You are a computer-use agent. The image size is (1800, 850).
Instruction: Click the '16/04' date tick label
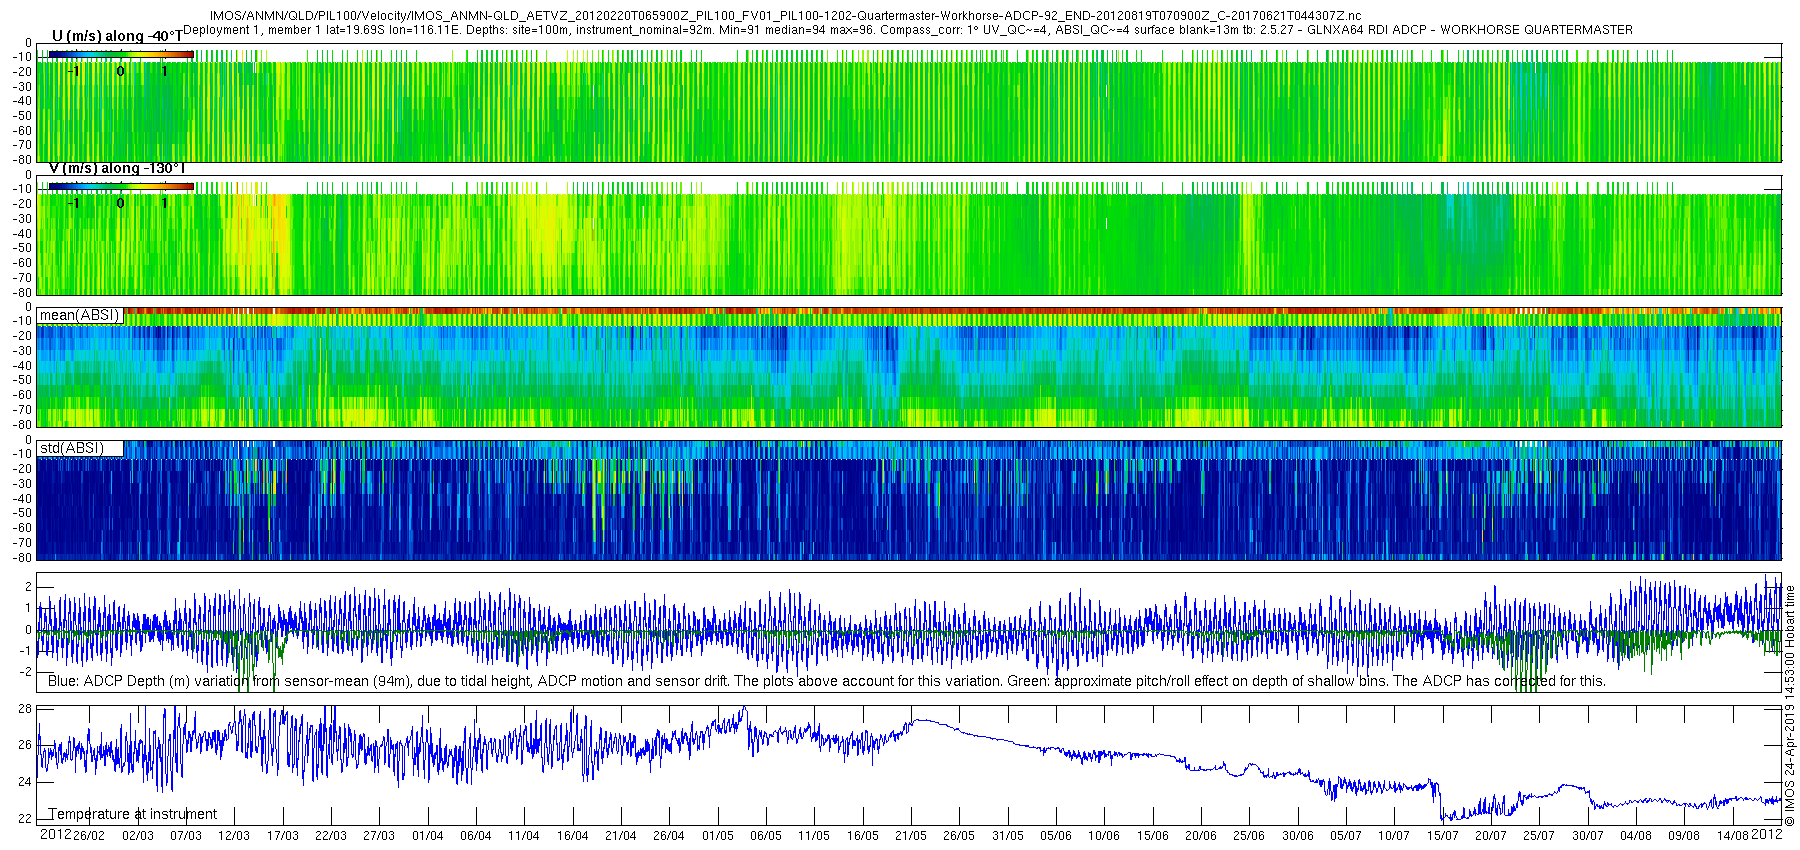click(573, 836)
